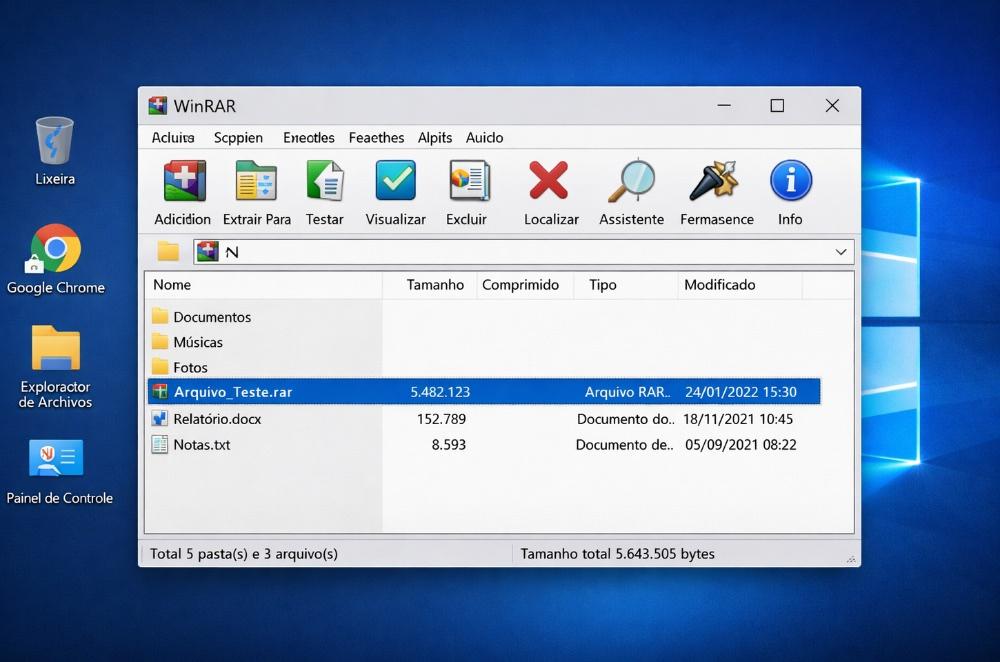Click the date 05/09/2021 08:22
This screenshot has height=662, width=1000.
(740, 445)
